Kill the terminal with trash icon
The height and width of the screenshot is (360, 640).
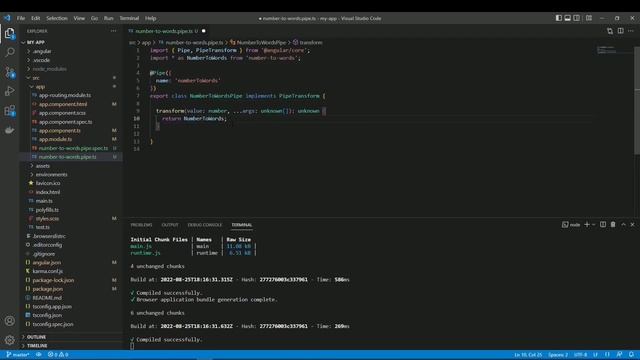point(613,224)
